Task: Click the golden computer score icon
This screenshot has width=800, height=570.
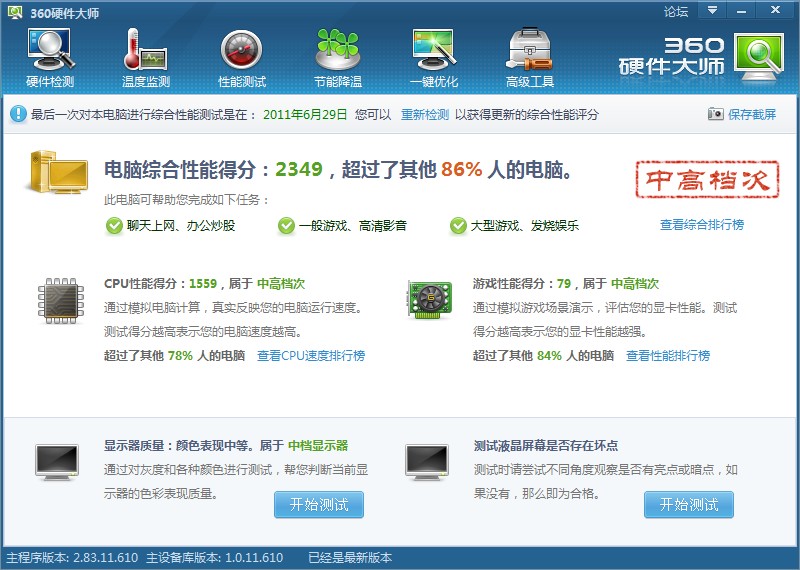Action: [57, 171]
